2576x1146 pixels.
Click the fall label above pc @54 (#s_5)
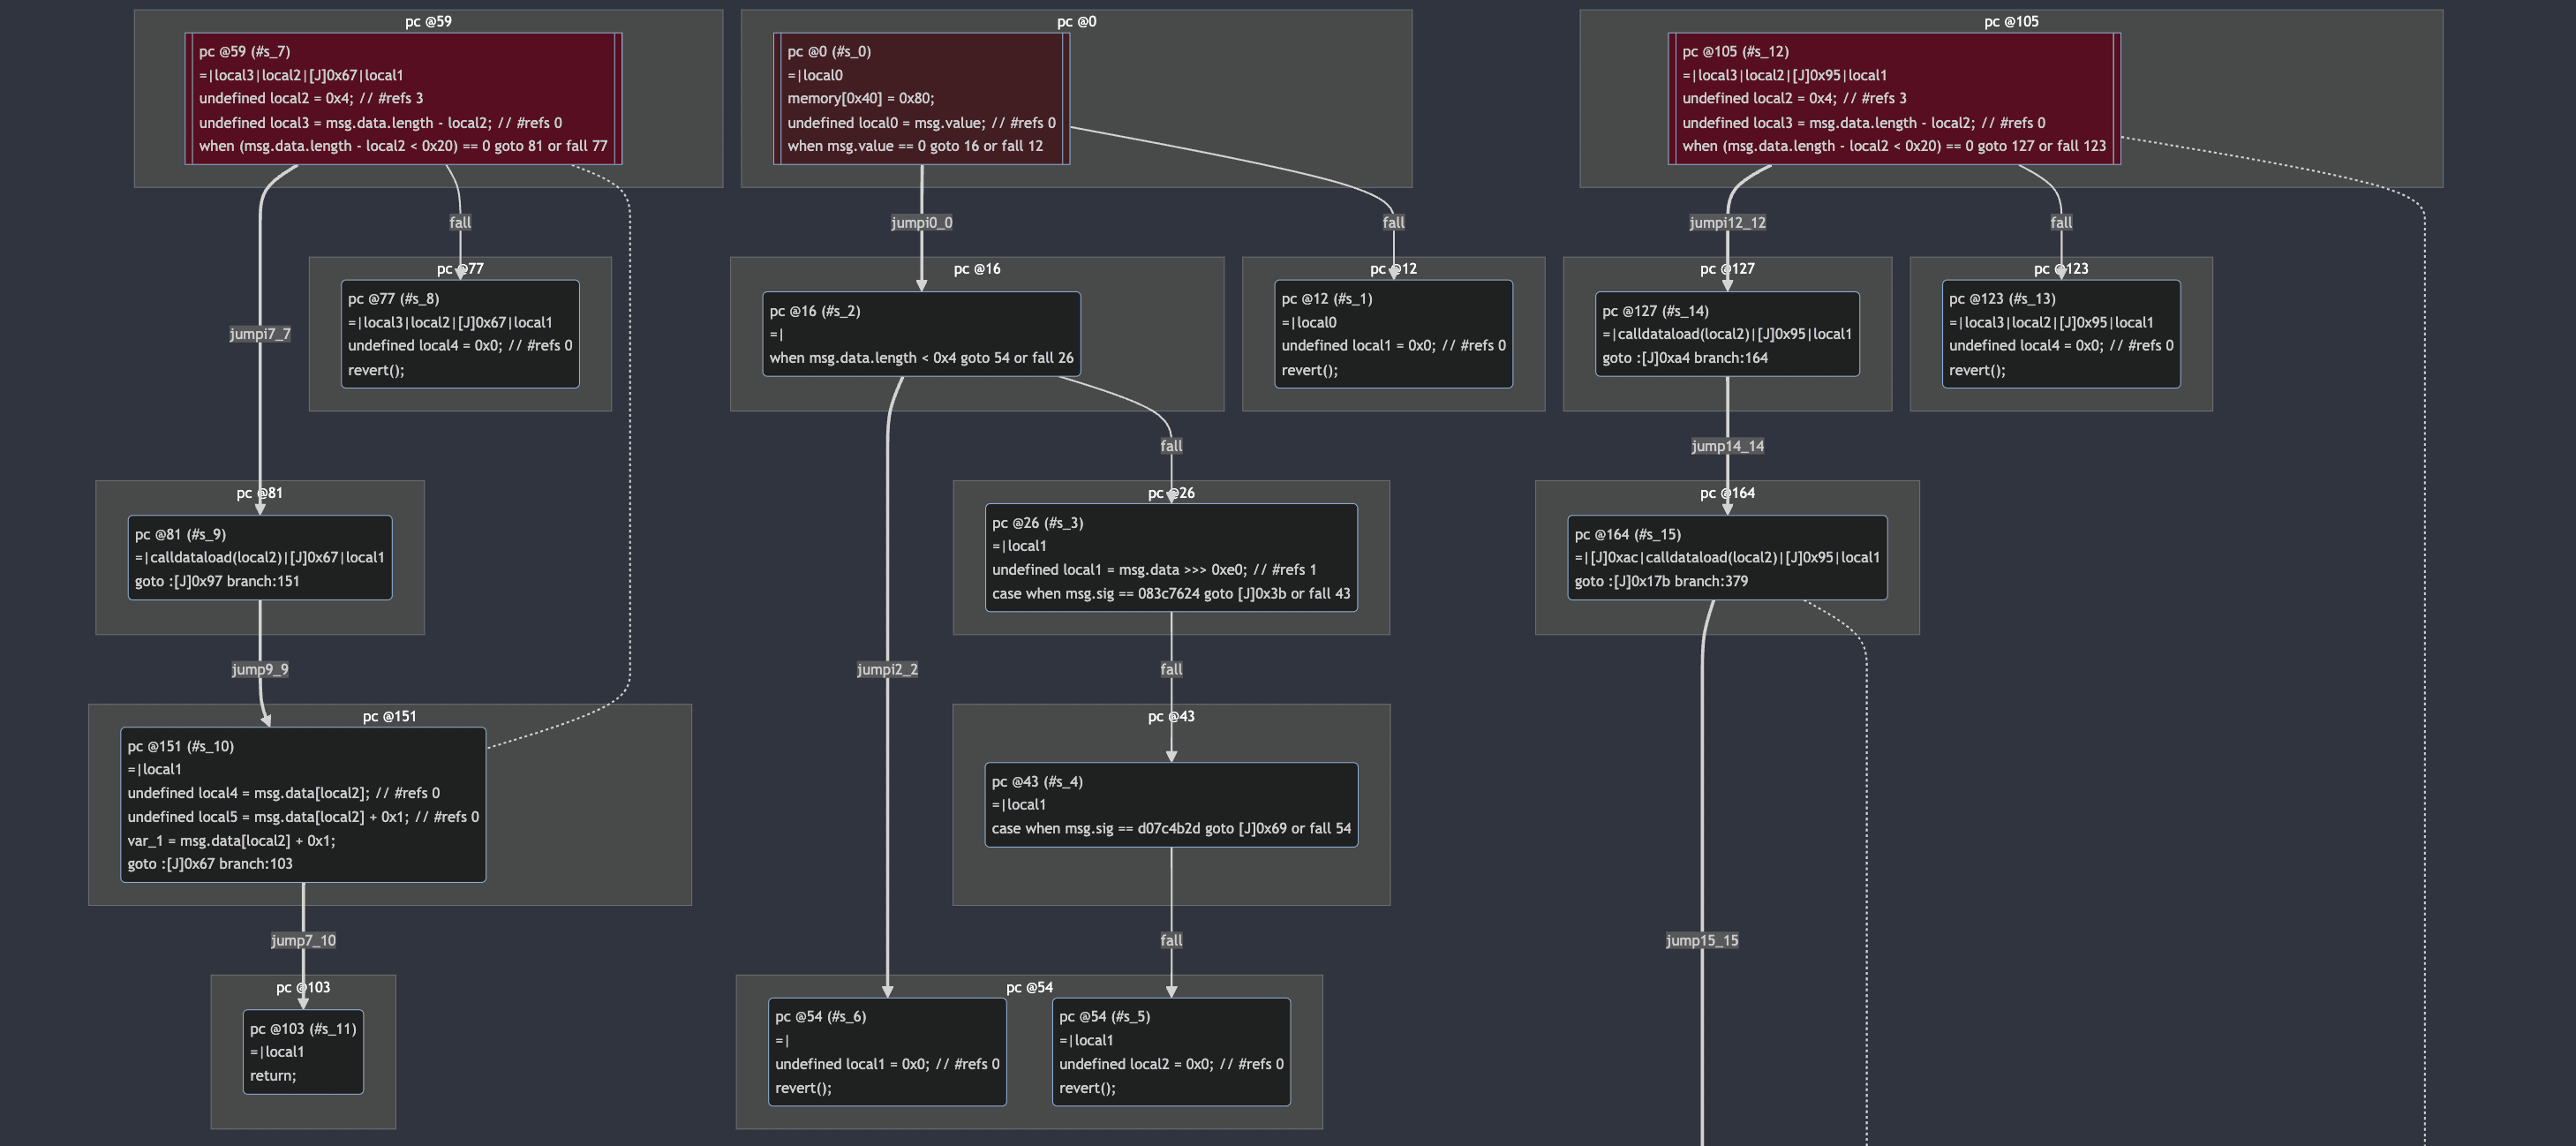pyautogui.click(x=1171, y=940)
